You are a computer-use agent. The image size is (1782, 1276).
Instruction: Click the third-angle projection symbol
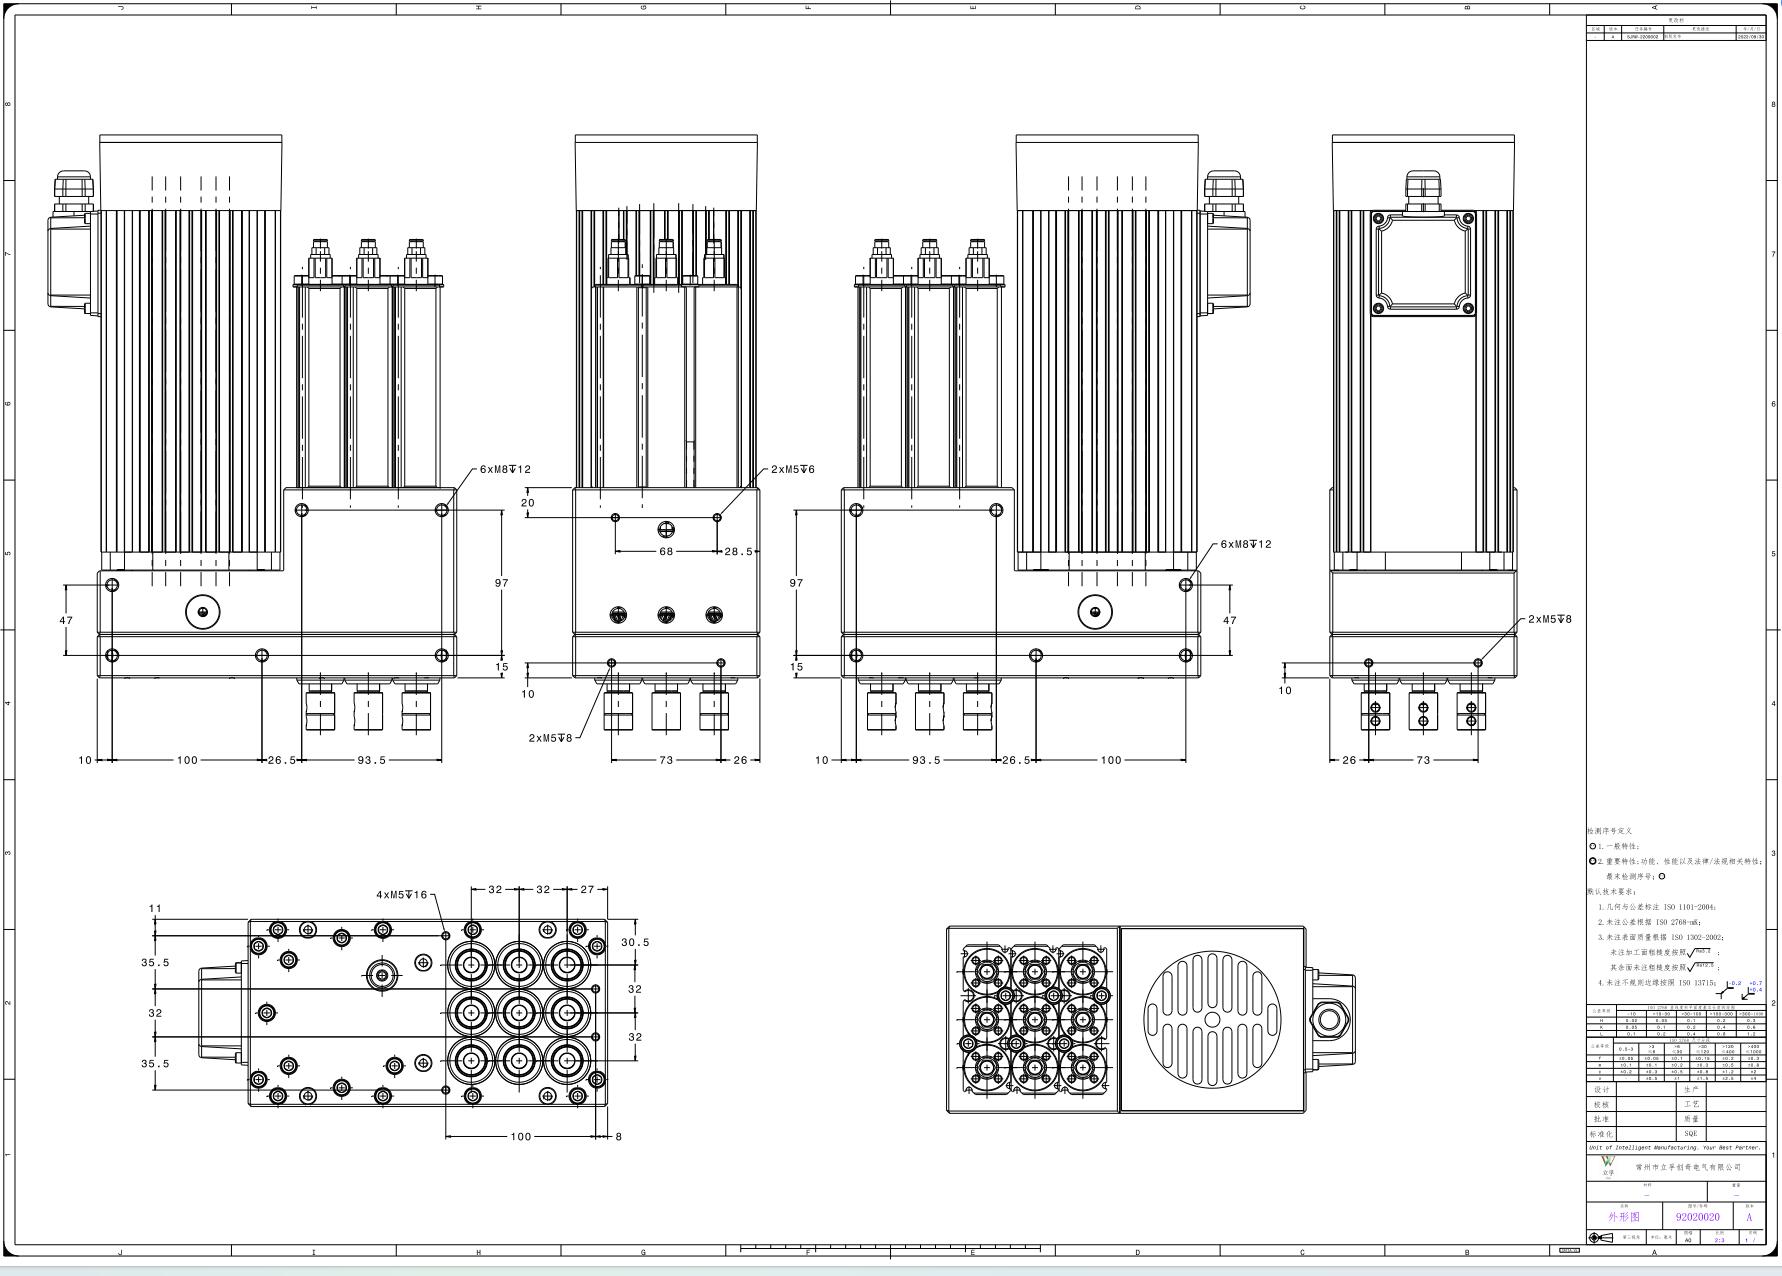click(1600, 1237)
